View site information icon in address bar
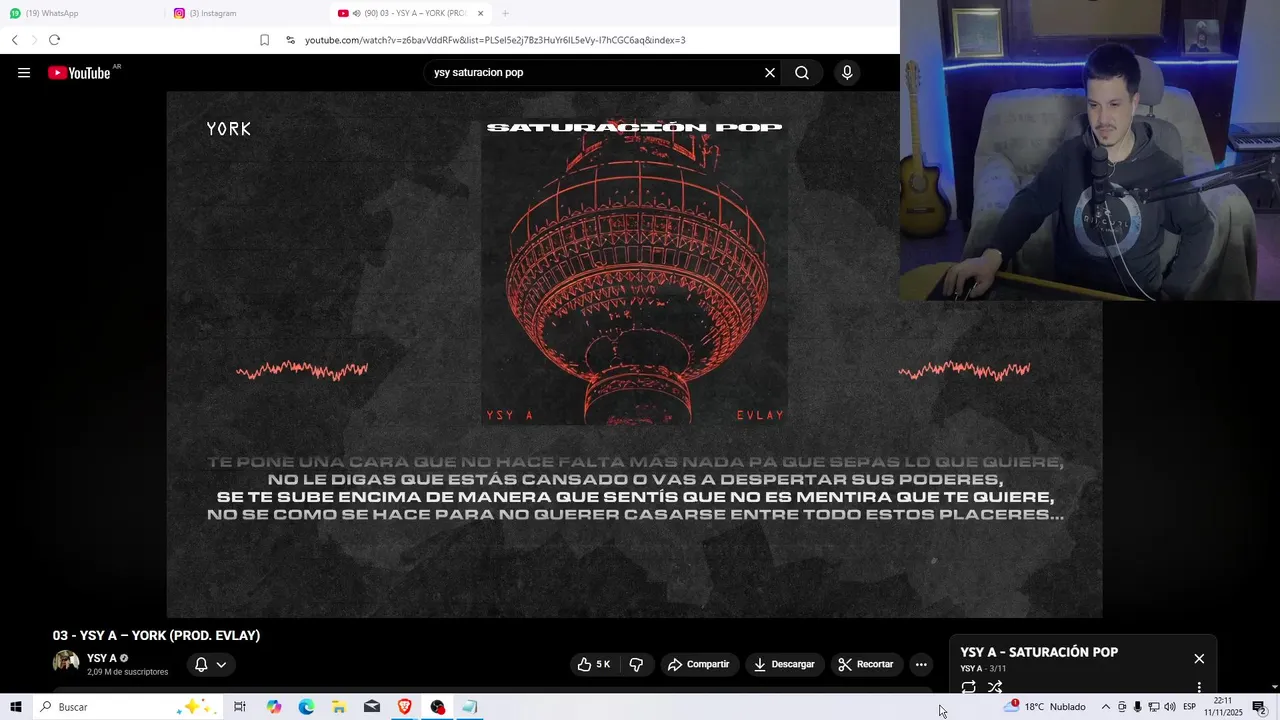Screen dimensions: 1280x720 (x=290, y=40)
